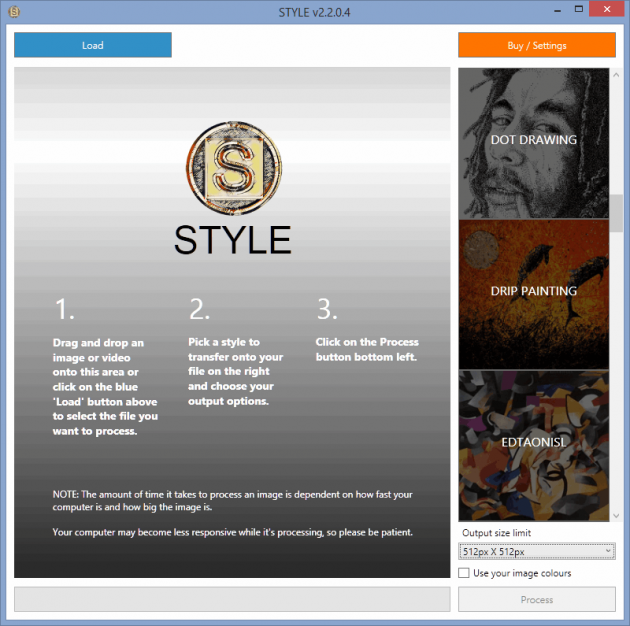Click the empty progress bar at bottom

pyautogui.click(x=232, y=600)
